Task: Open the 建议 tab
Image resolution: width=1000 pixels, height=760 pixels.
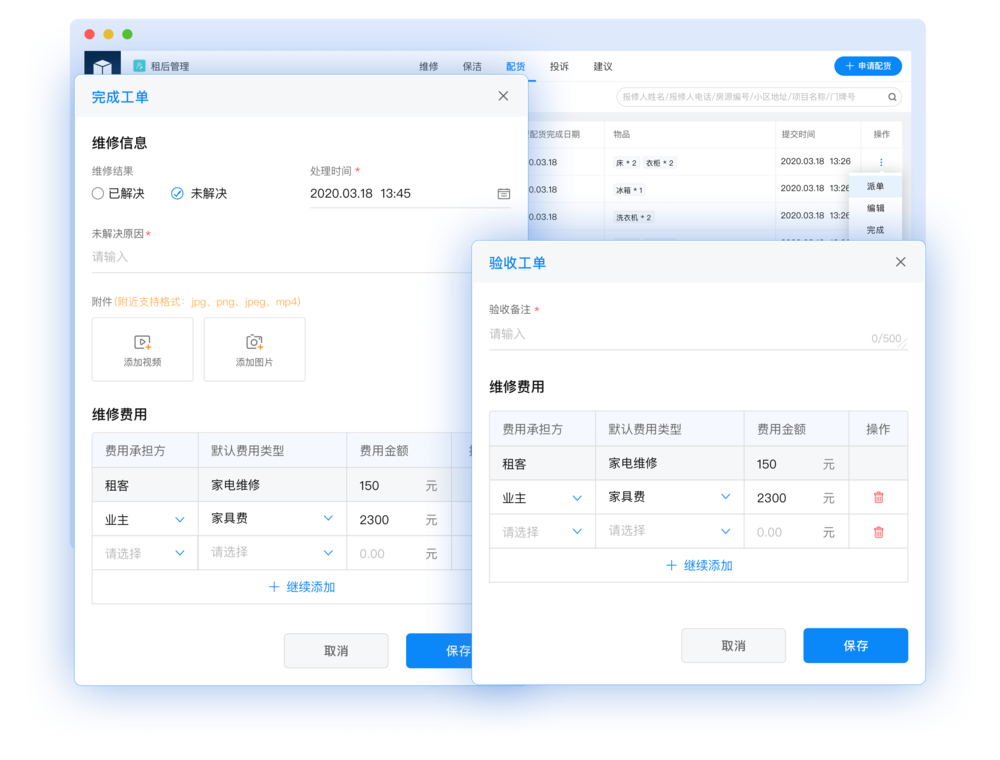Action: (603, 66)
